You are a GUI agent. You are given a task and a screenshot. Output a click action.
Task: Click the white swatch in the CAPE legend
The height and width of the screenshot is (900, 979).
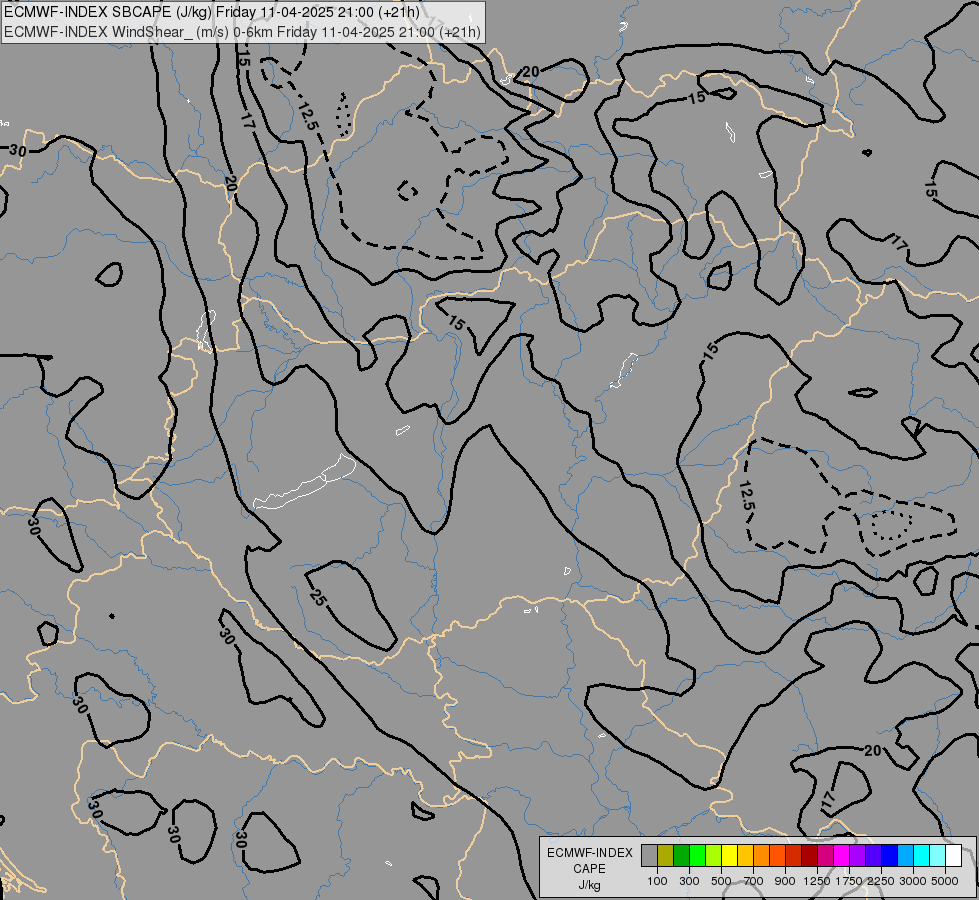(953, 855)
